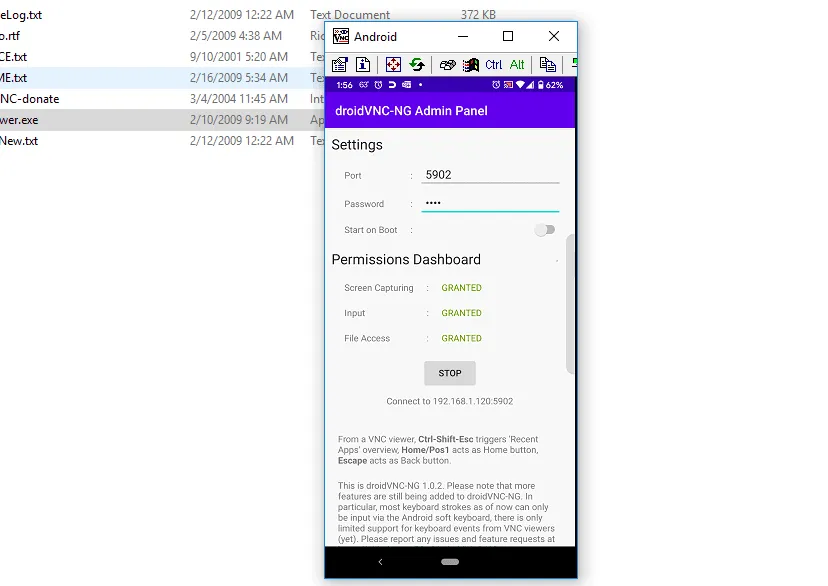Click the 'Password' label

pos(364,204)
